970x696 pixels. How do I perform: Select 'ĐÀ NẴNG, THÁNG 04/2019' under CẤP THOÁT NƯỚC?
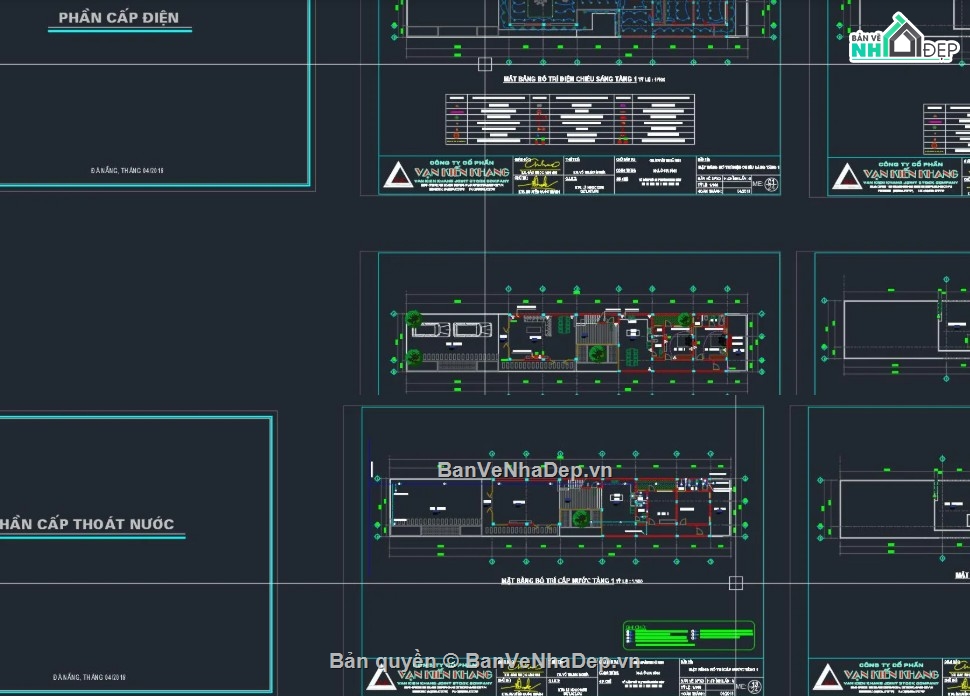point(89,677)
